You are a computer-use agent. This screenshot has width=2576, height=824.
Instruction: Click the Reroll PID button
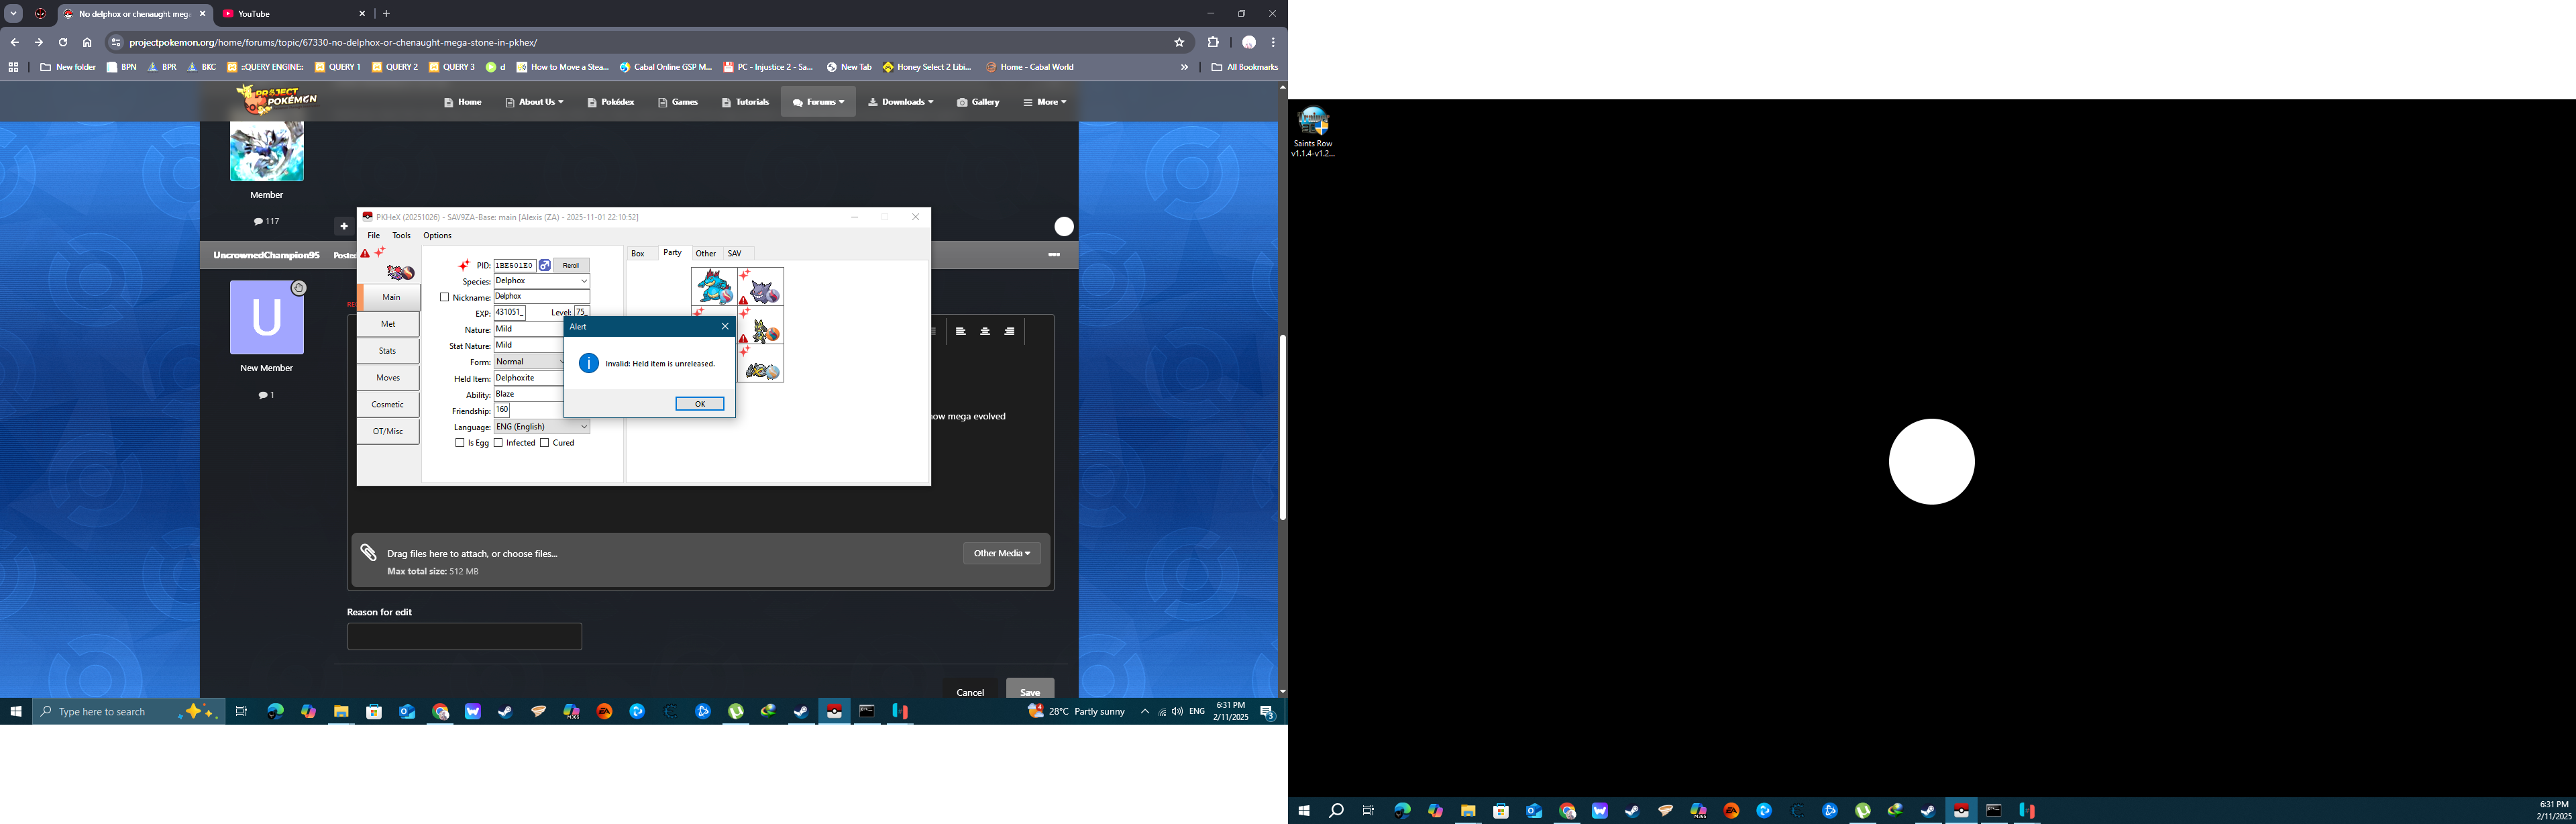click(x=571, y=265)
